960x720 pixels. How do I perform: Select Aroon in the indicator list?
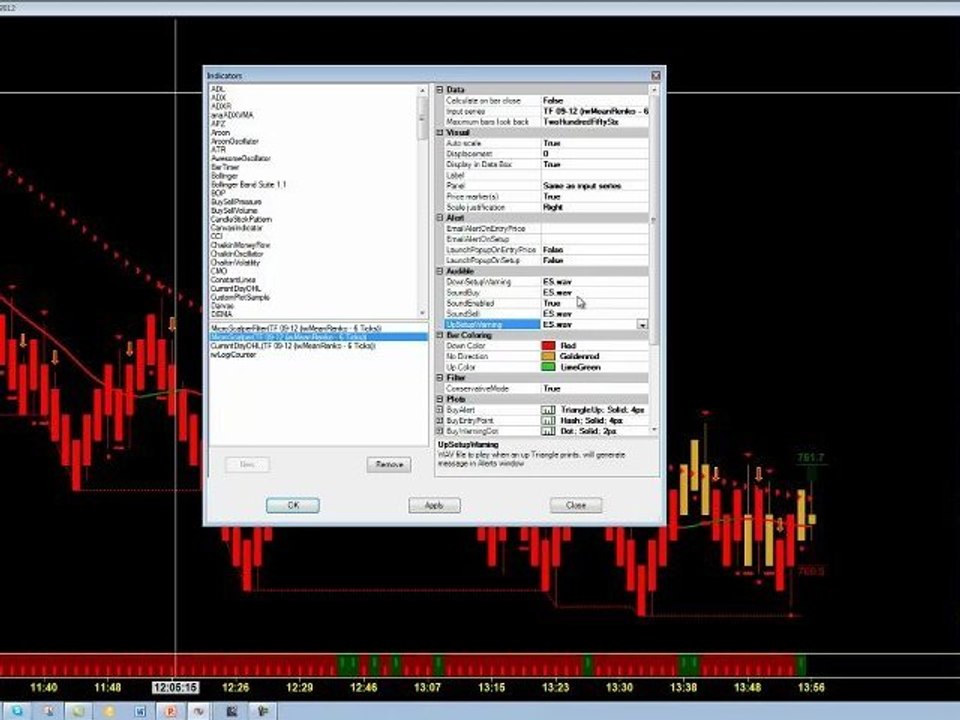220,132
